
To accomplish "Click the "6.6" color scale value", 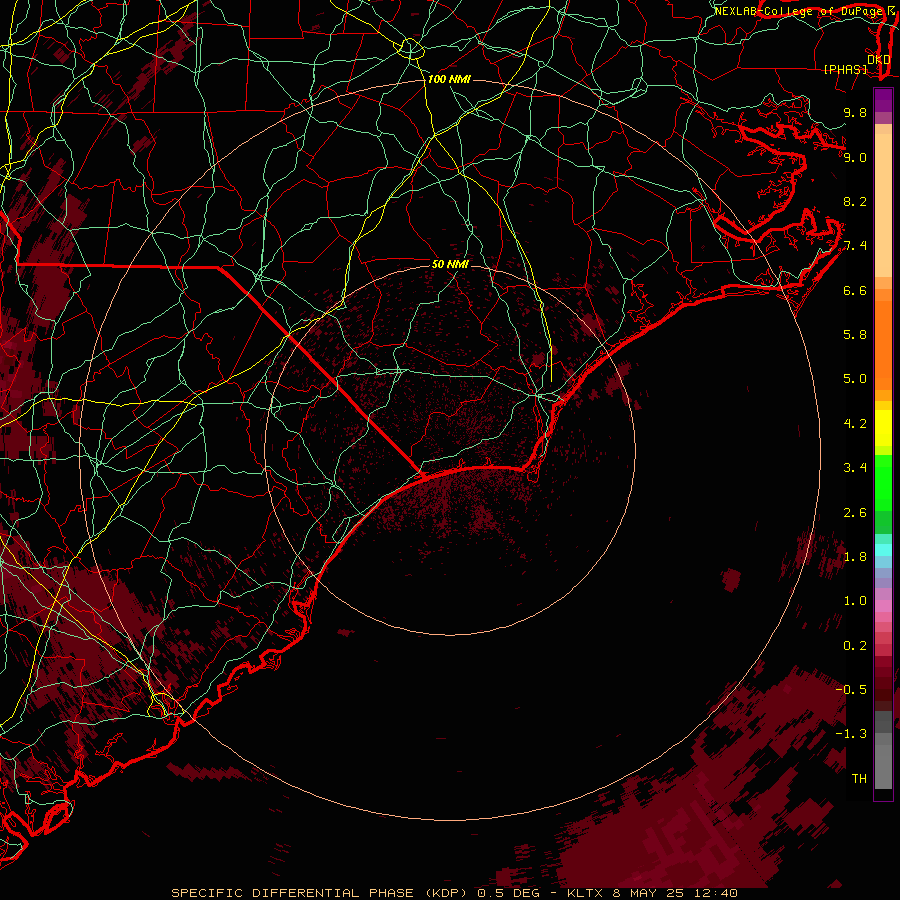I will 855,290.
